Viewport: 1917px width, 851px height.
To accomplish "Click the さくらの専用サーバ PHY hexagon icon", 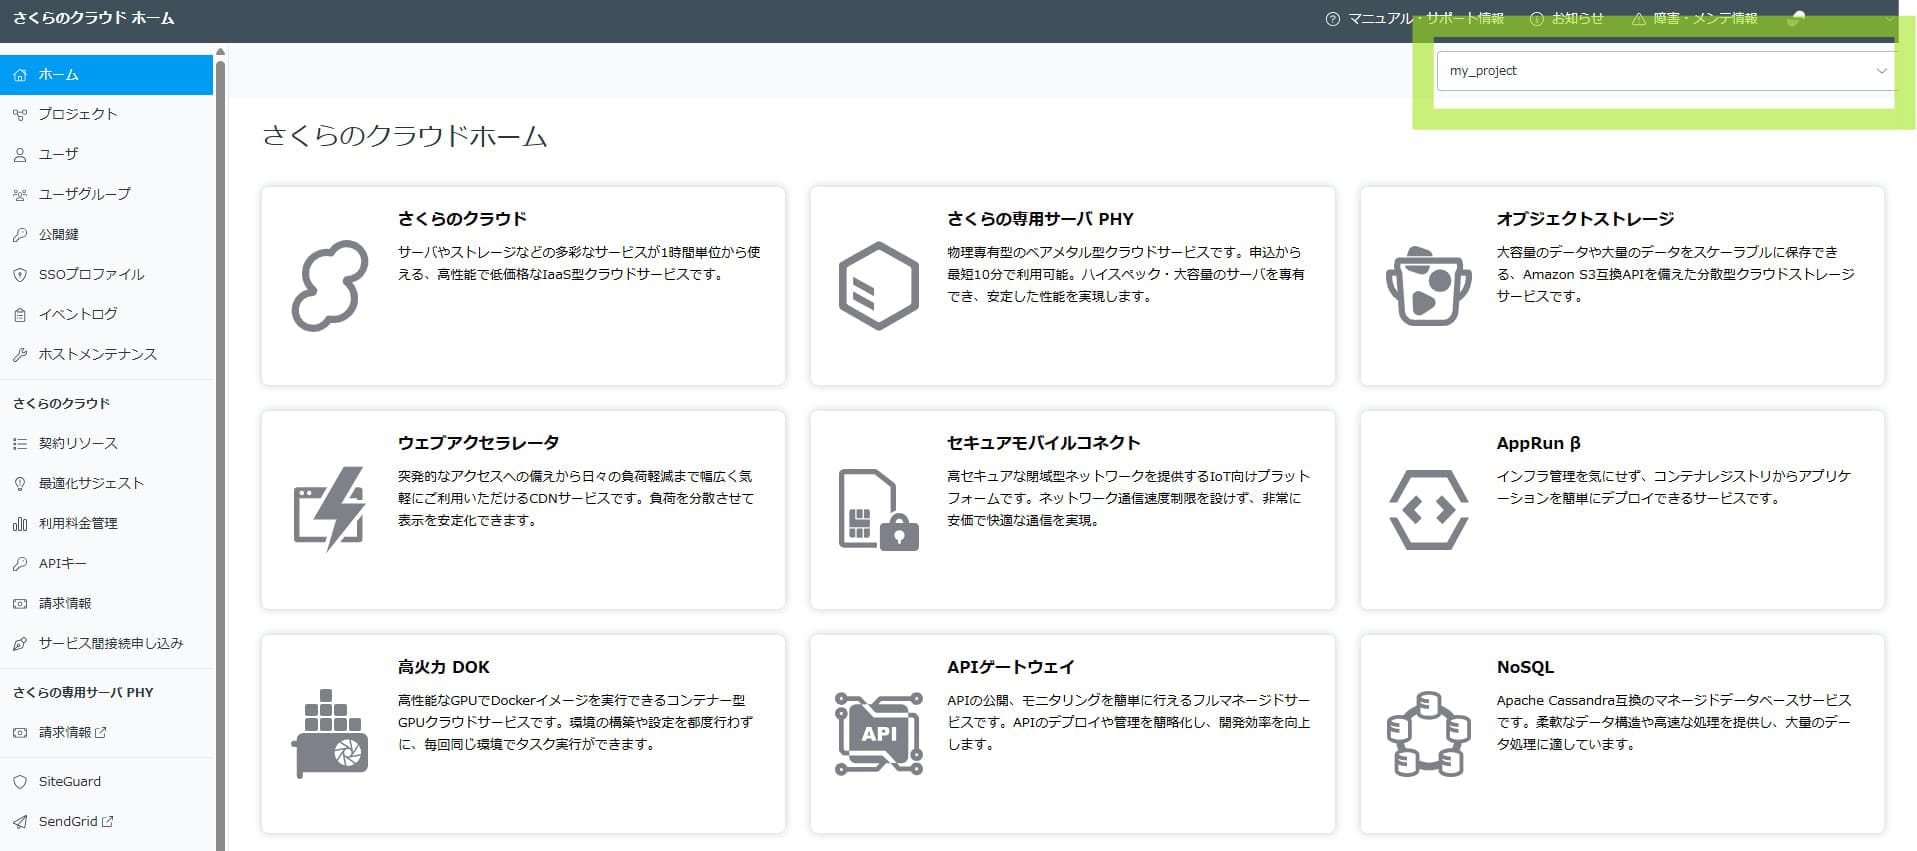I will (878, 286).
